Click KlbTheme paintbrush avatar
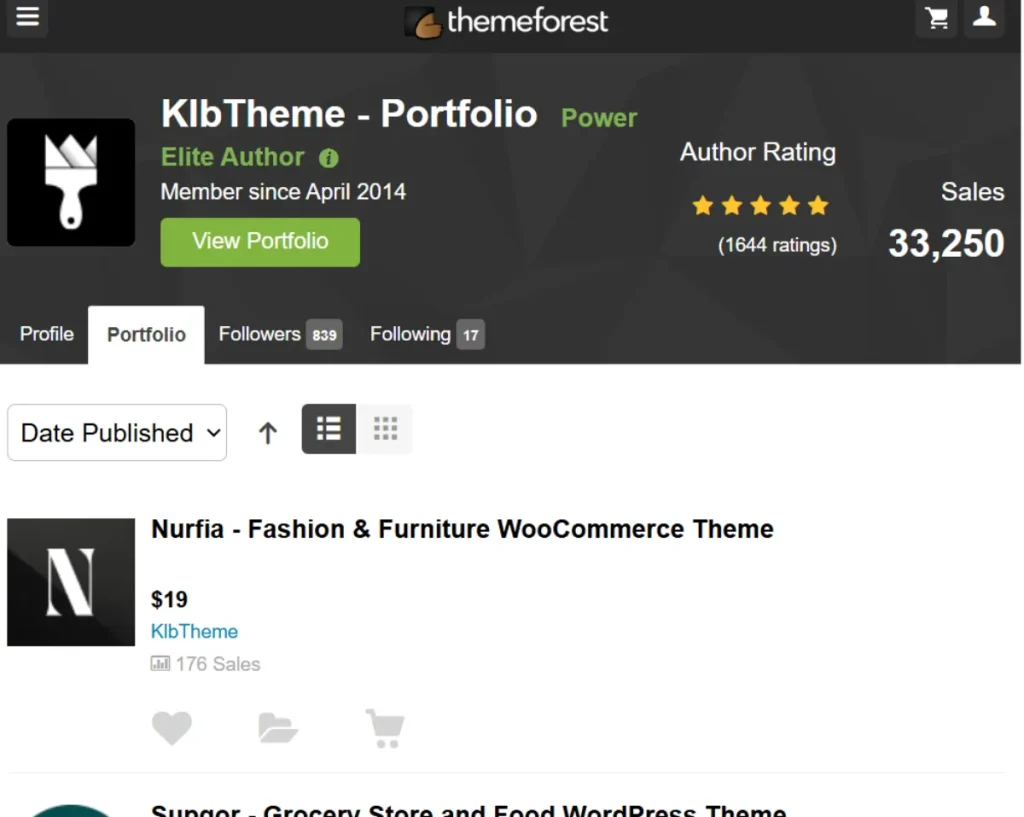 pyautogui.click(x=71, y=182)
